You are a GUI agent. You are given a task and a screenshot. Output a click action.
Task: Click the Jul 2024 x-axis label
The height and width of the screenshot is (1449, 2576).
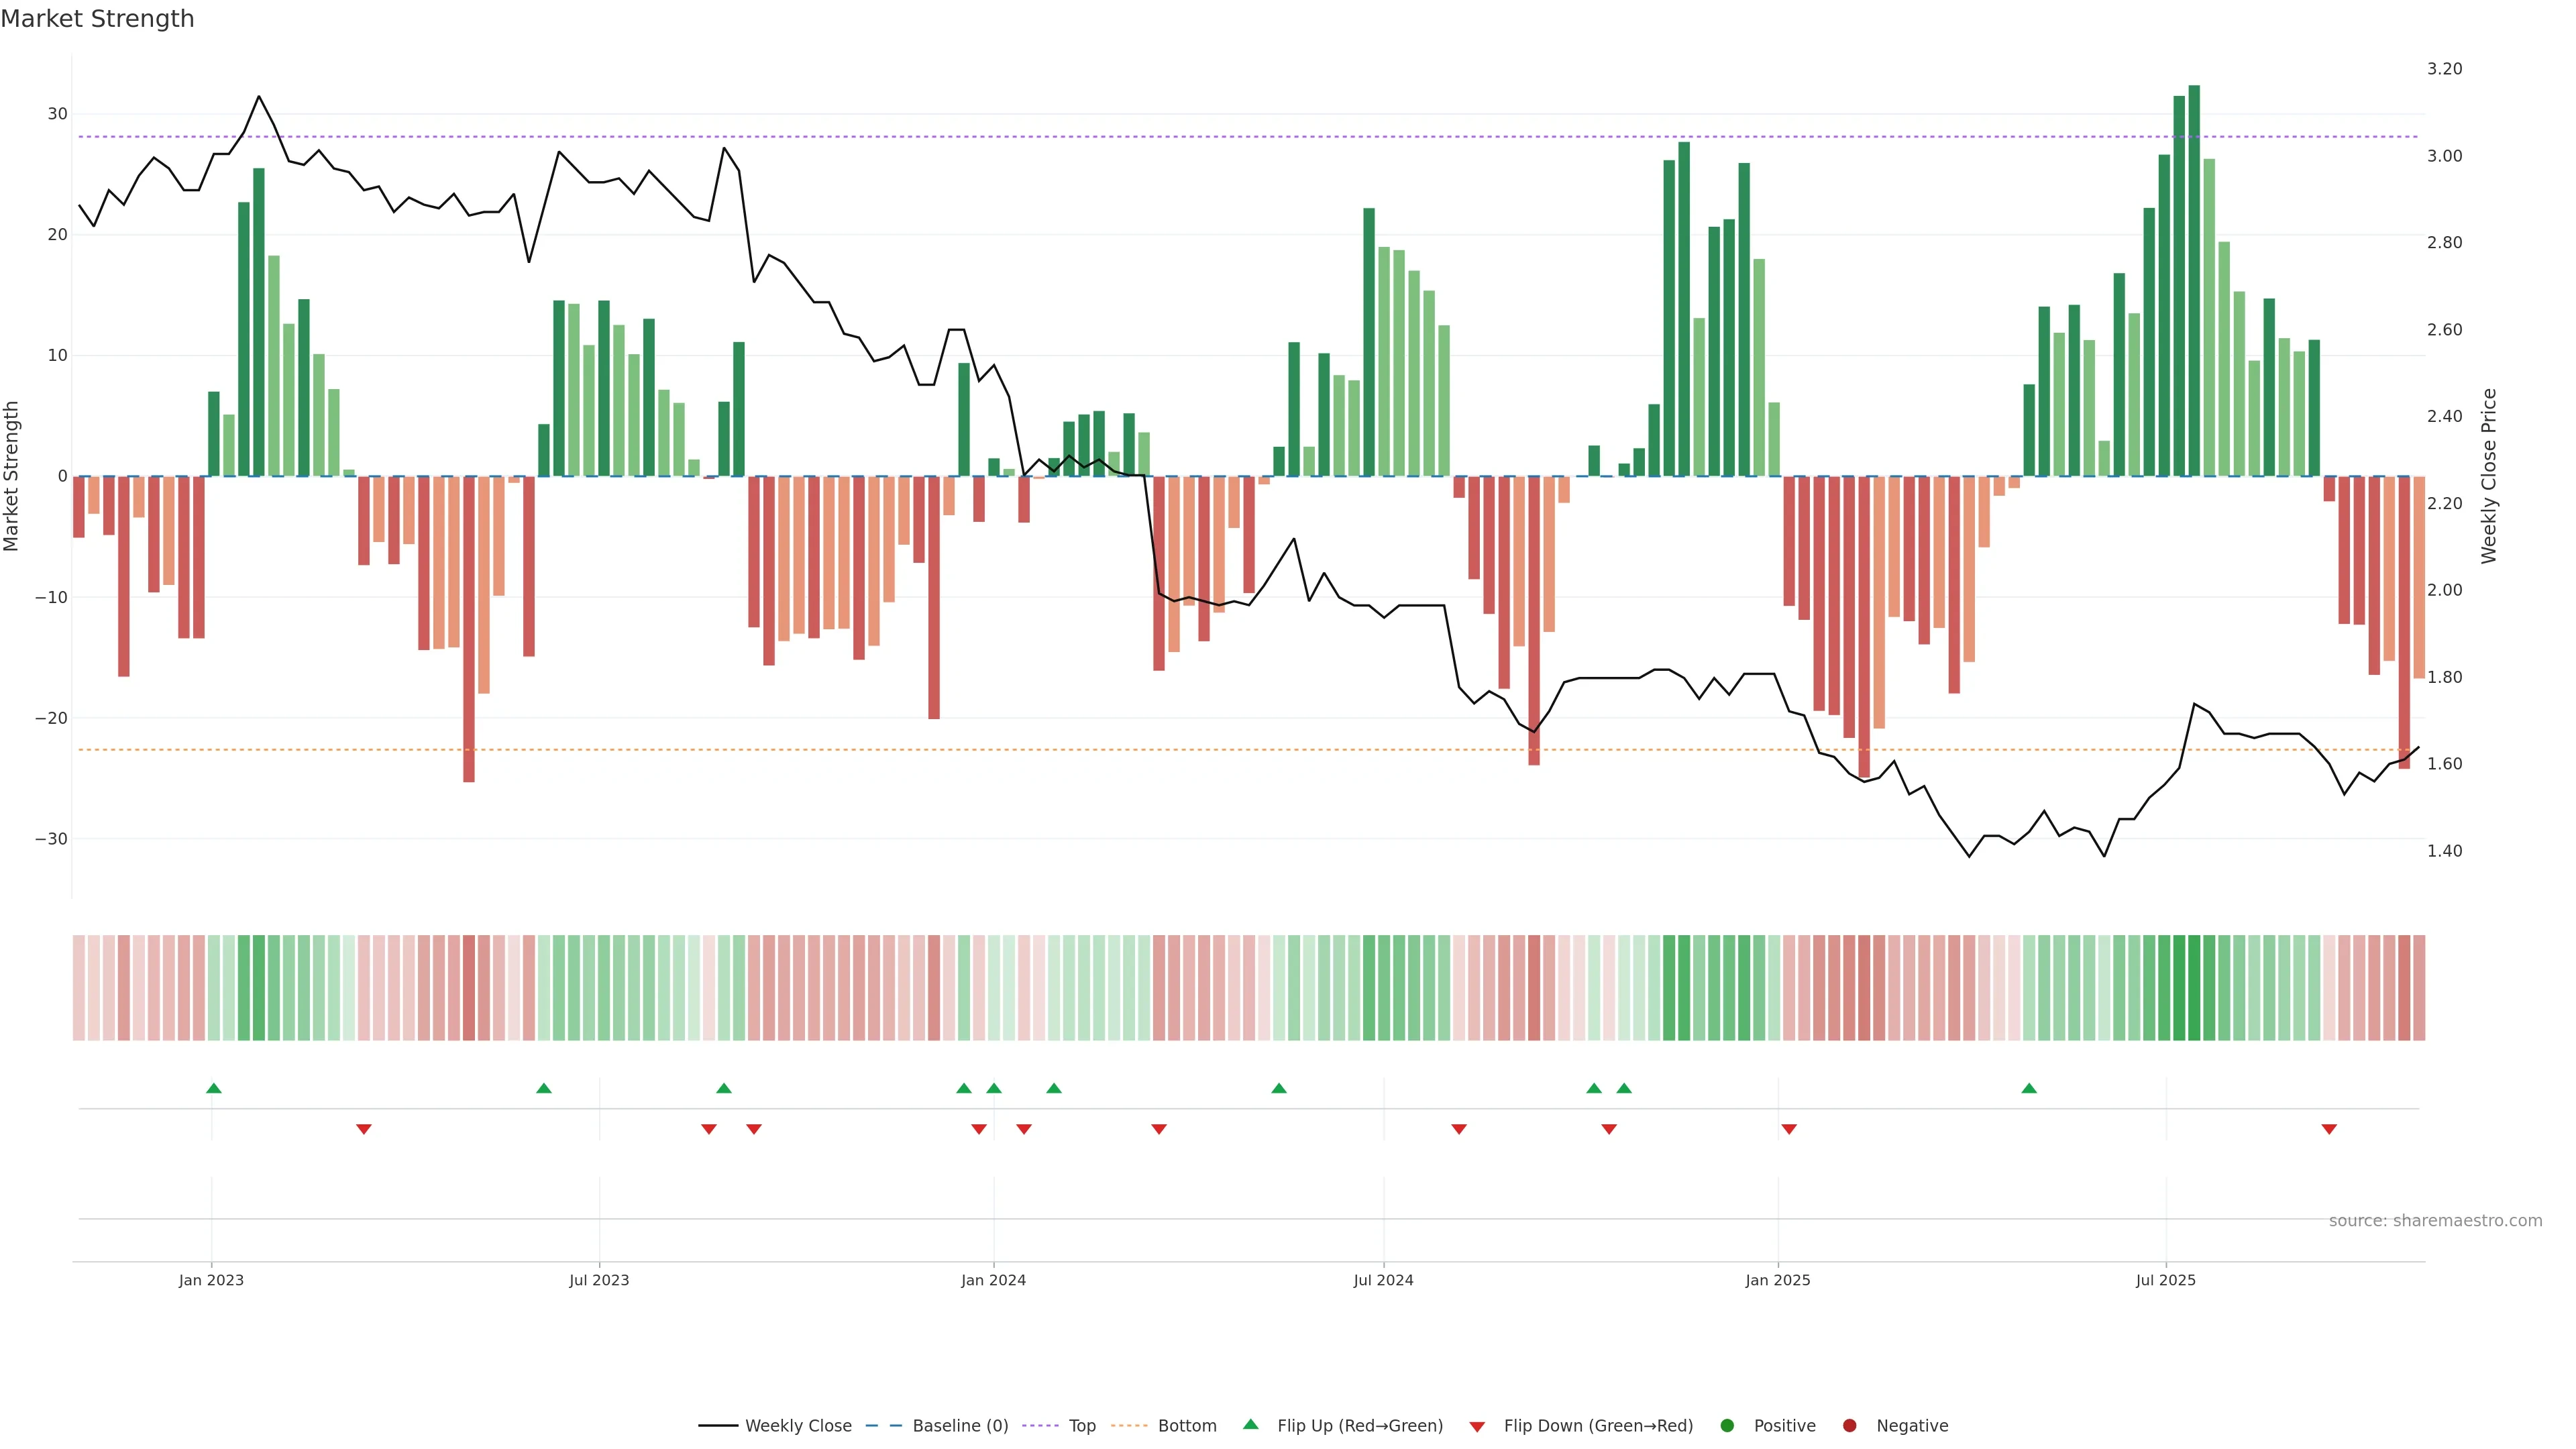click(1383, 1280)
